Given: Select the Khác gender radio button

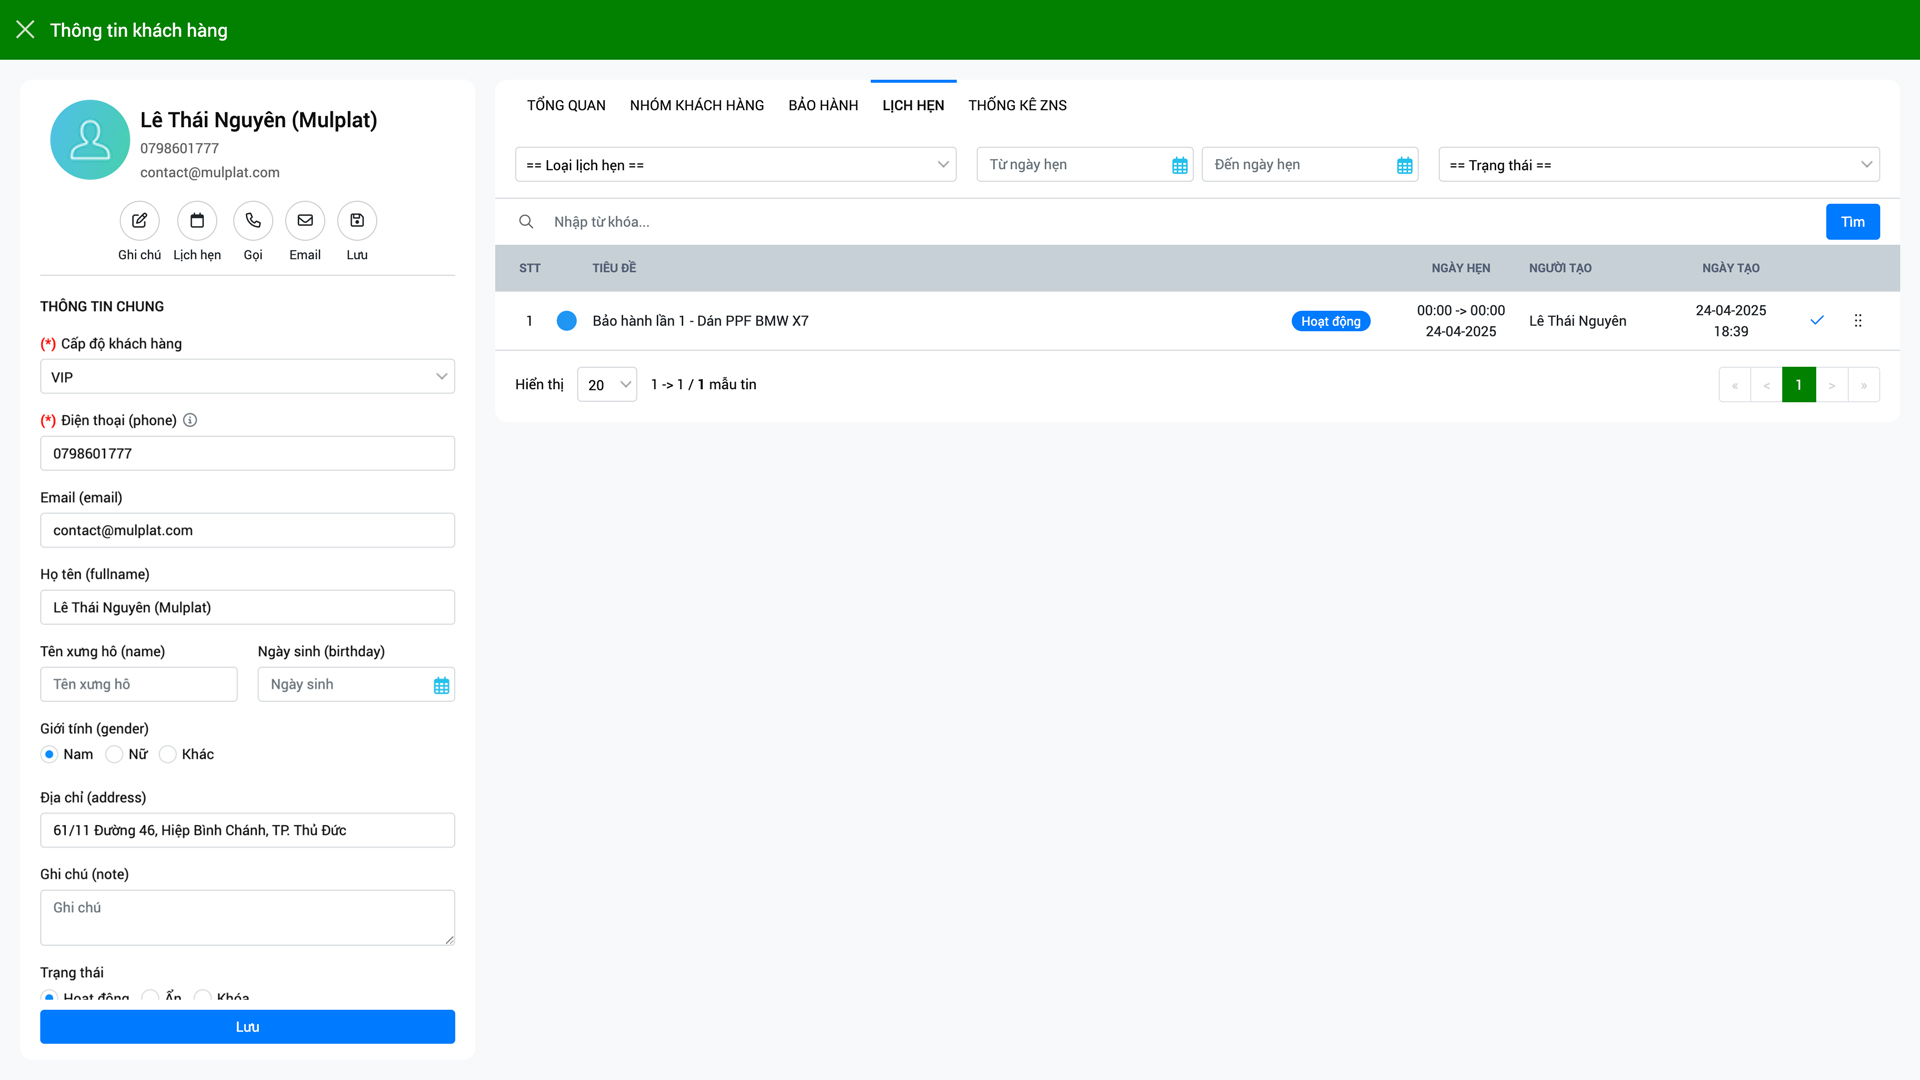Looking at the screenshot, I should [168, 755].
